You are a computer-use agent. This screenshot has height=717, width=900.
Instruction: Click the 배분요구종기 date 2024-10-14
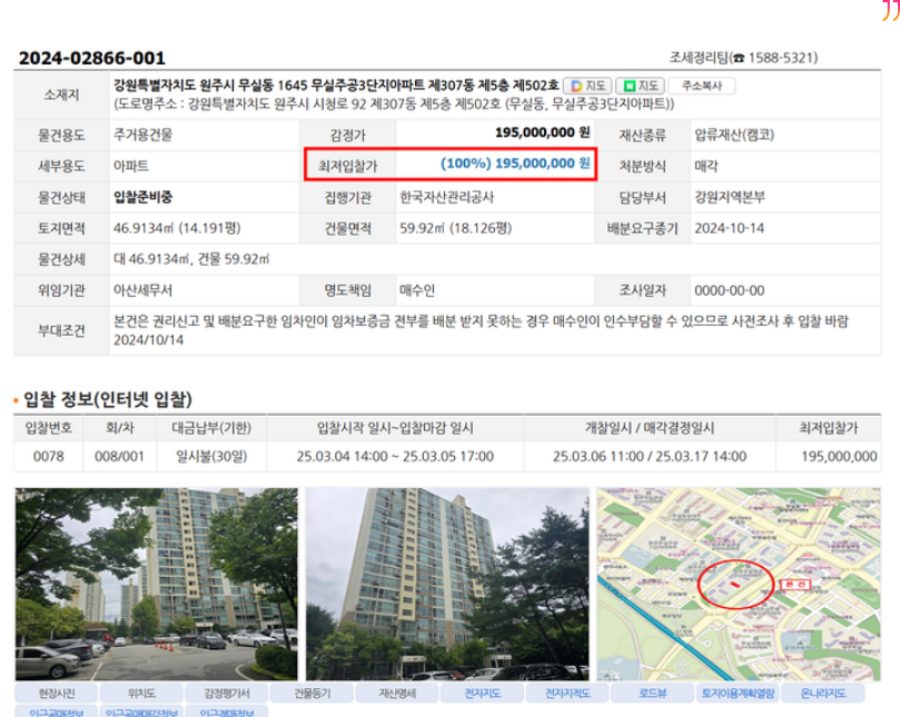coord(729,228)
